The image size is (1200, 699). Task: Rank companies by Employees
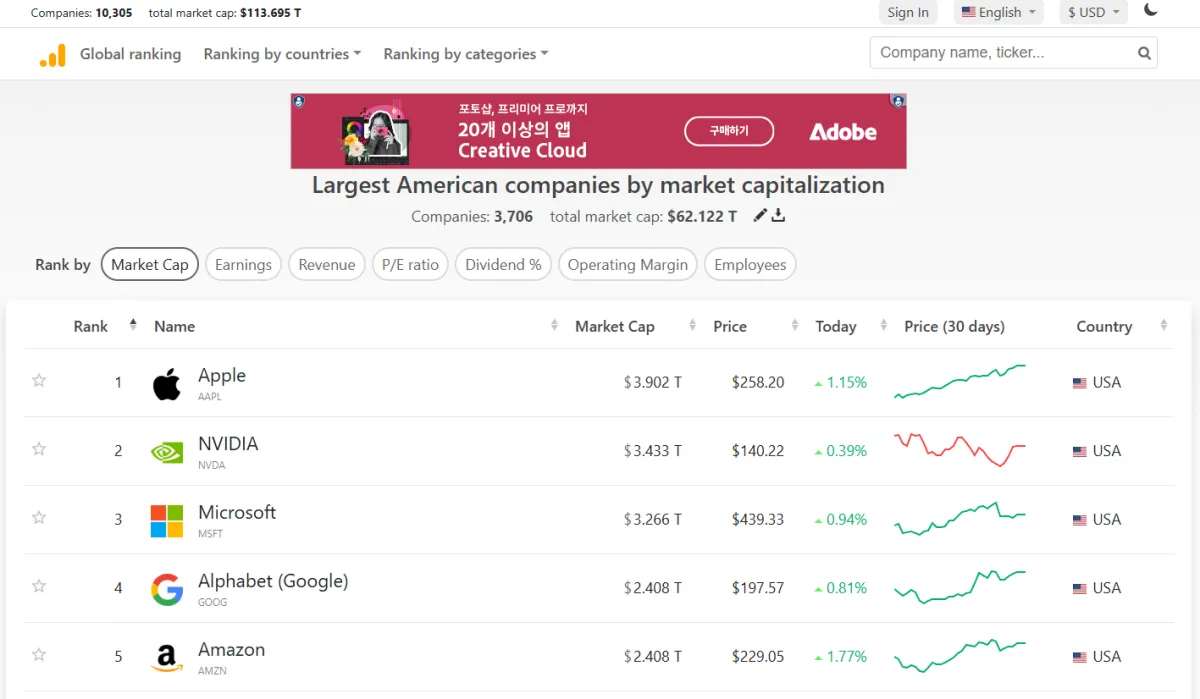(750, 264)
